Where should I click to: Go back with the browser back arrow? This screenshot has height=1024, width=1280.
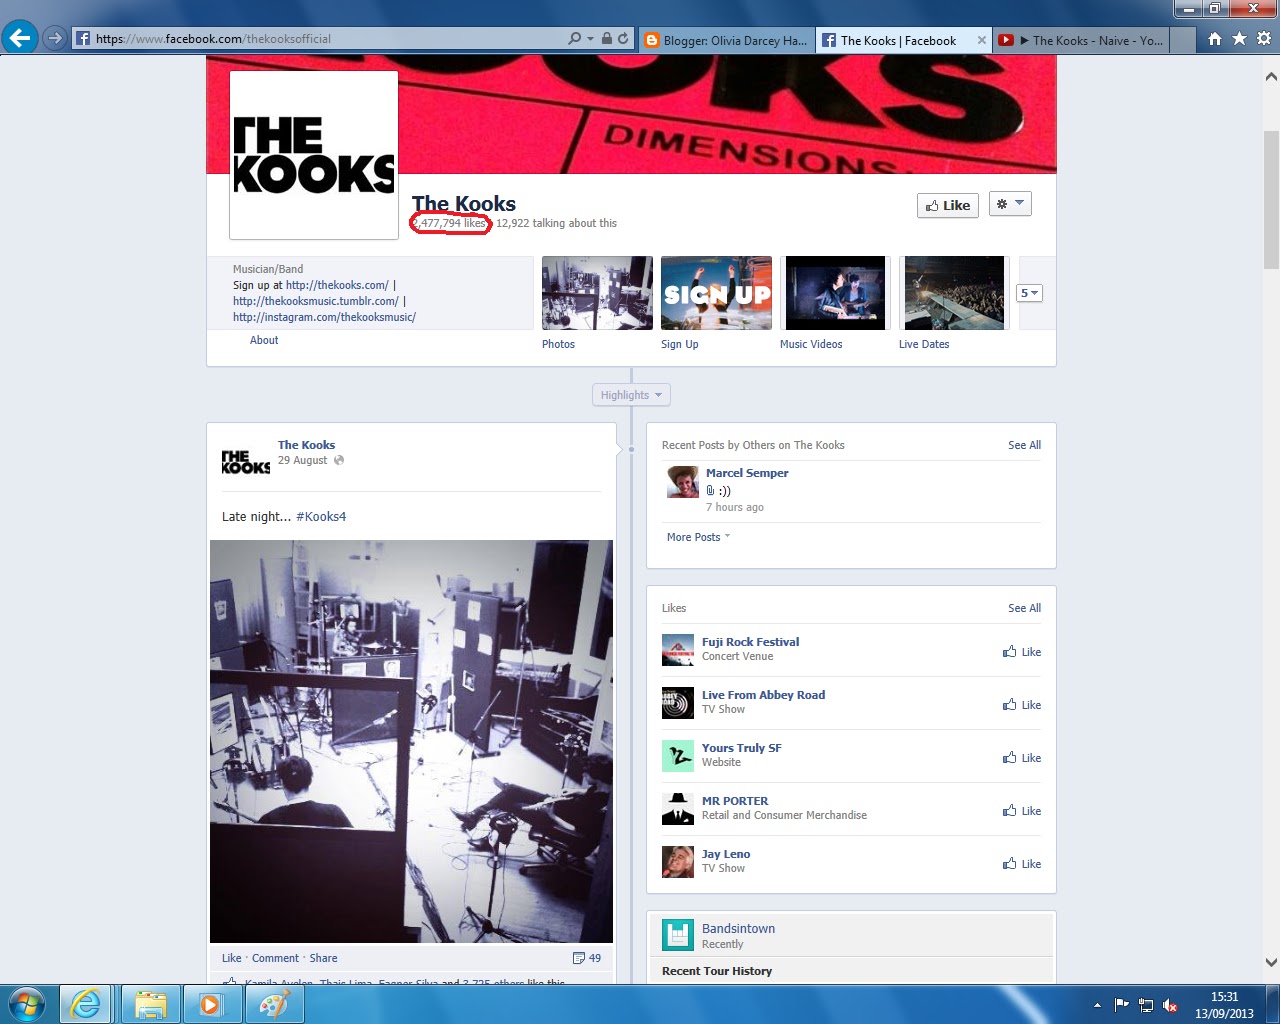pos(19,39)
